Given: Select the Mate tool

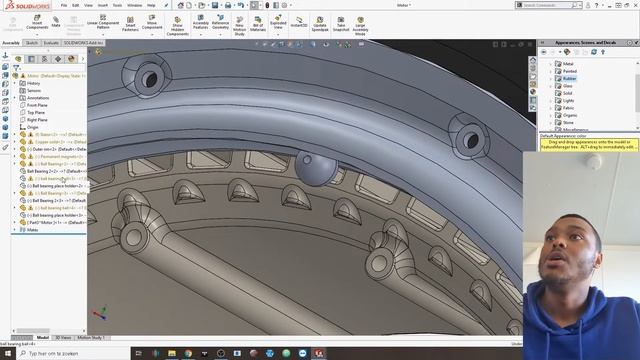Looking at the screenshot, I should [x=56, y=22].
